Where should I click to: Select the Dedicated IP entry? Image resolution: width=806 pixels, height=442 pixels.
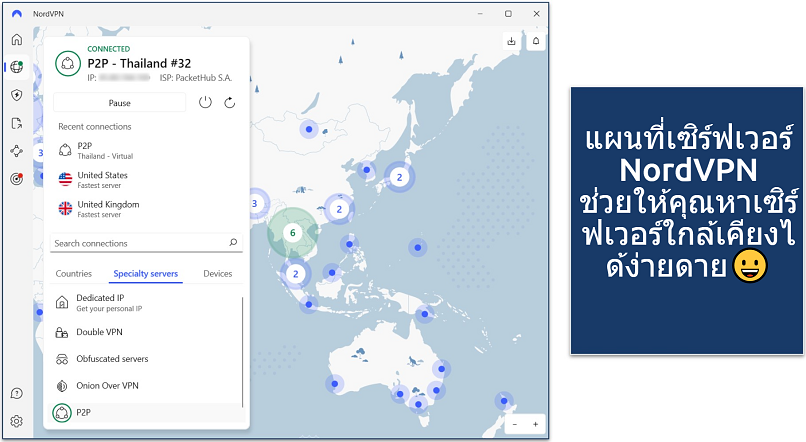tap(146, 303)
